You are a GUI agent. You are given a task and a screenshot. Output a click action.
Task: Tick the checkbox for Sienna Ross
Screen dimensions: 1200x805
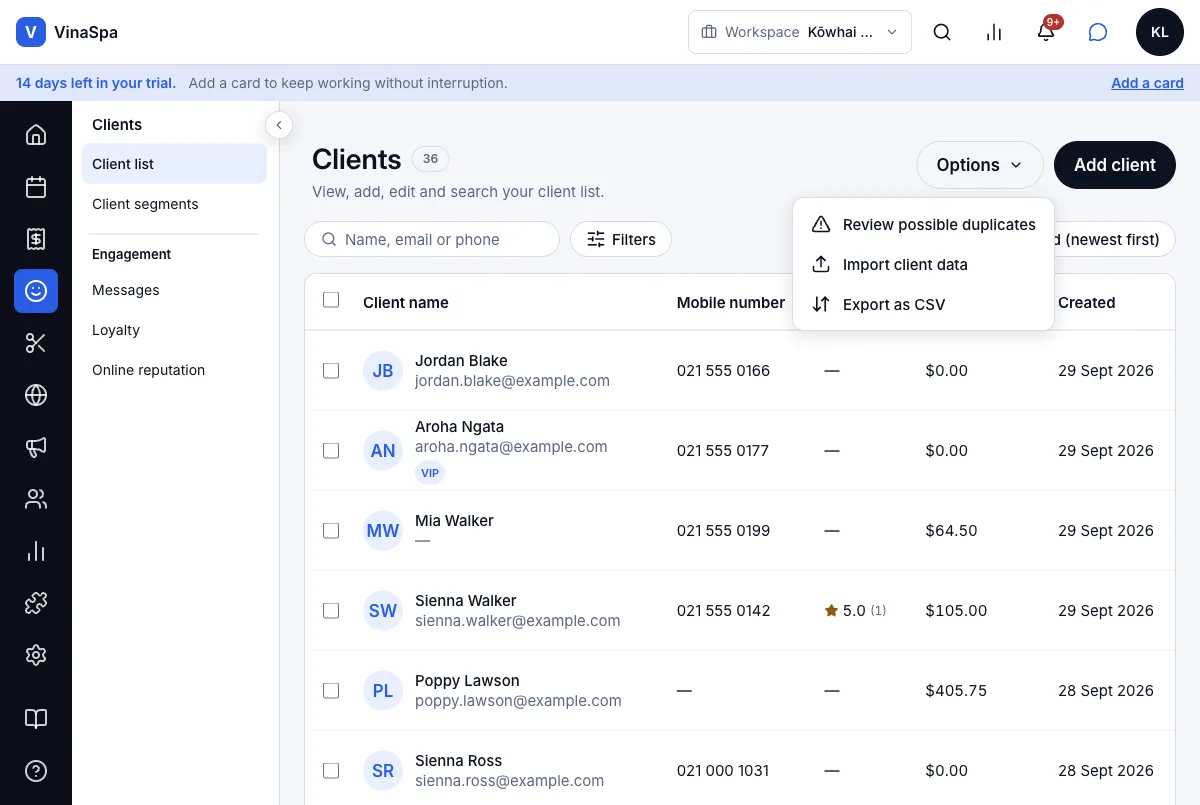(331, 771)
